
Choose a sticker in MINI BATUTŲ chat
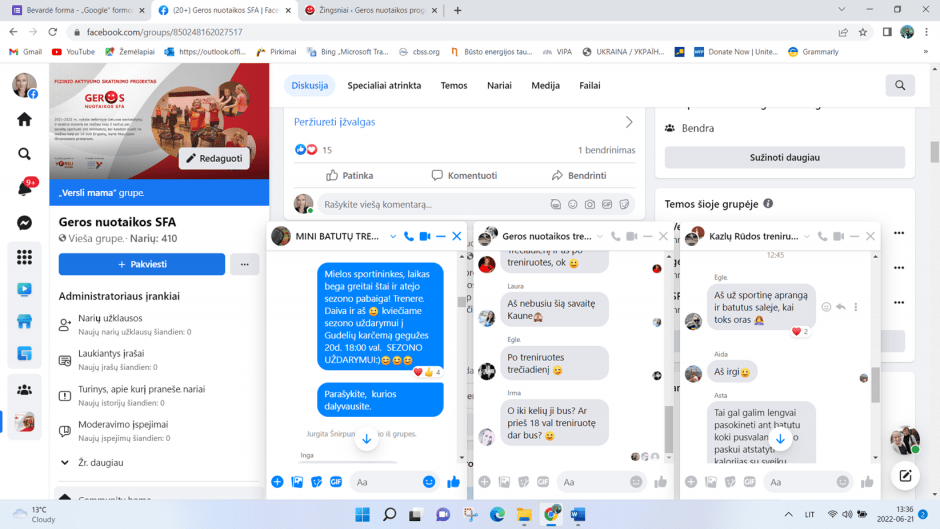[x=317, y=482]
